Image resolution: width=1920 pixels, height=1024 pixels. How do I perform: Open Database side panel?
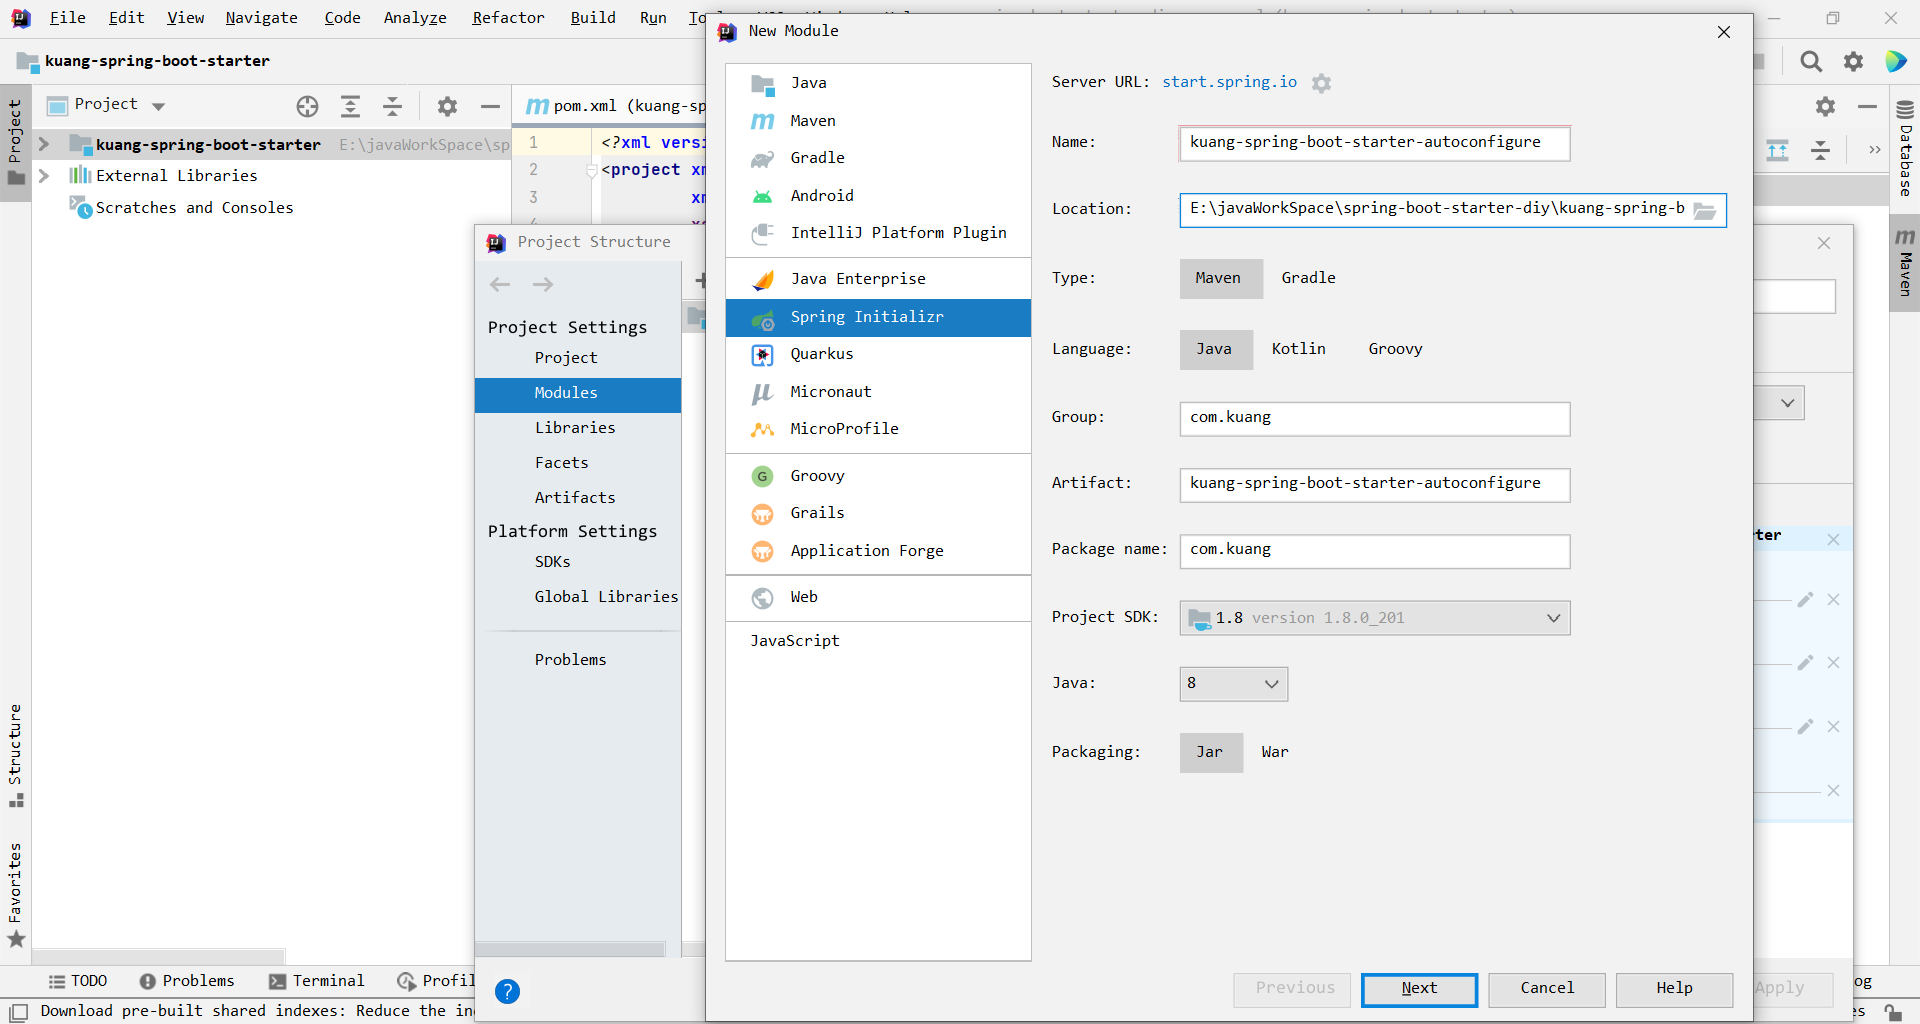[1905, 149]
